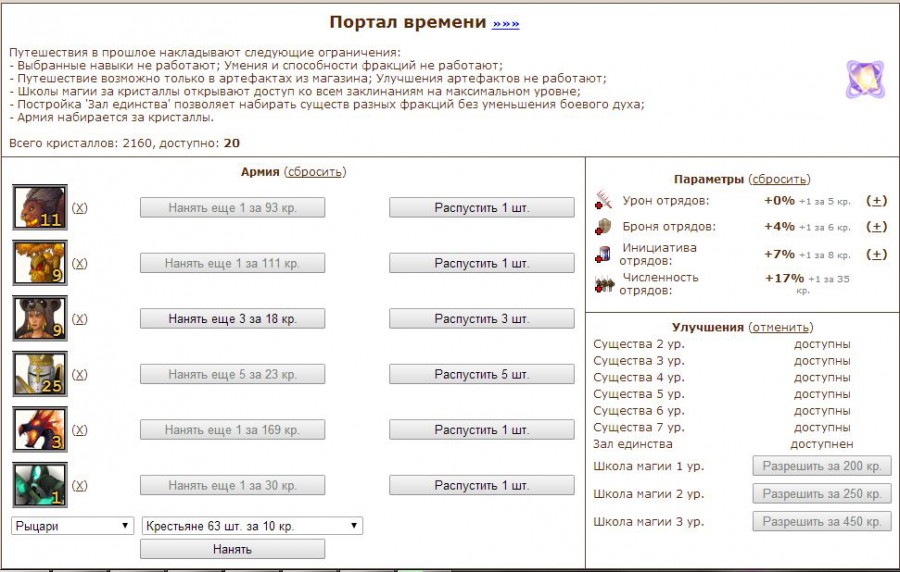Click the bear-hood woman portrait with 9 units
Image resolution: width=900 pixels, height=572 pixels.
point(40,318)
